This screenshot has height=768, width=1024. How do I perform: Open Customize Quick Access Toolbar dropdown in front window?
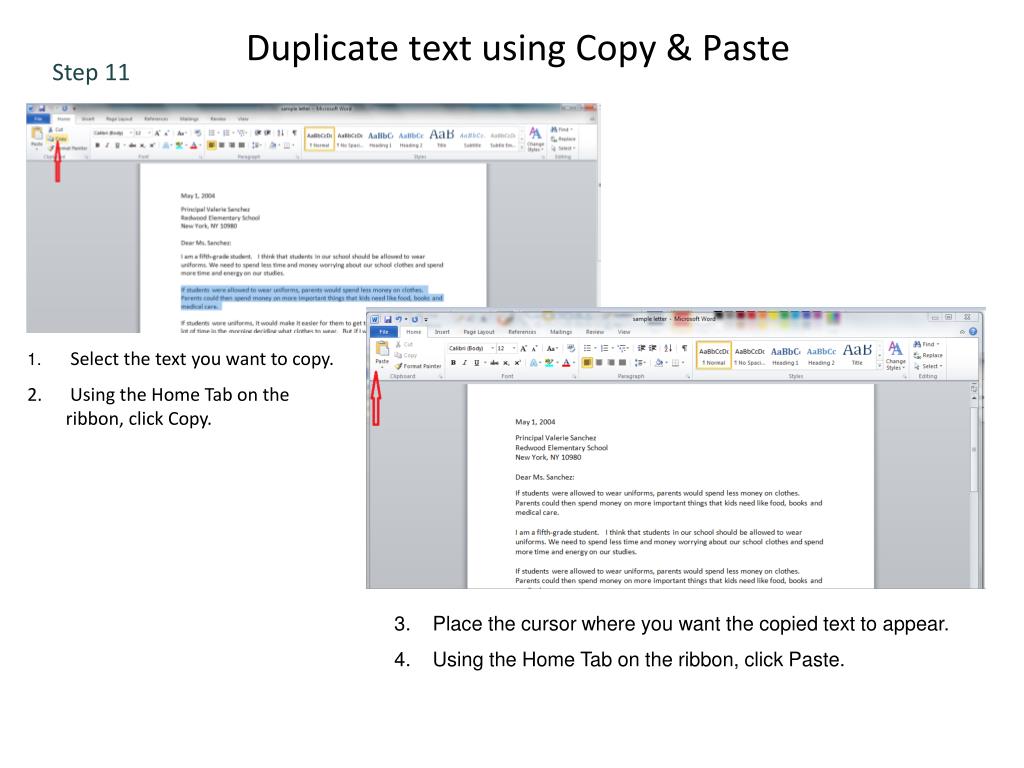(x=426, y=320)
